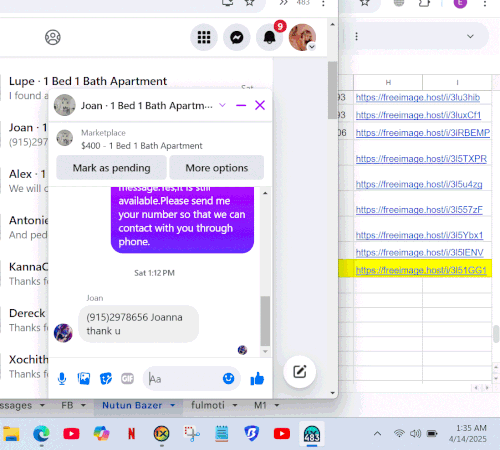Open the GIF picker
500x450 pixels.
(x=127, y=379)
